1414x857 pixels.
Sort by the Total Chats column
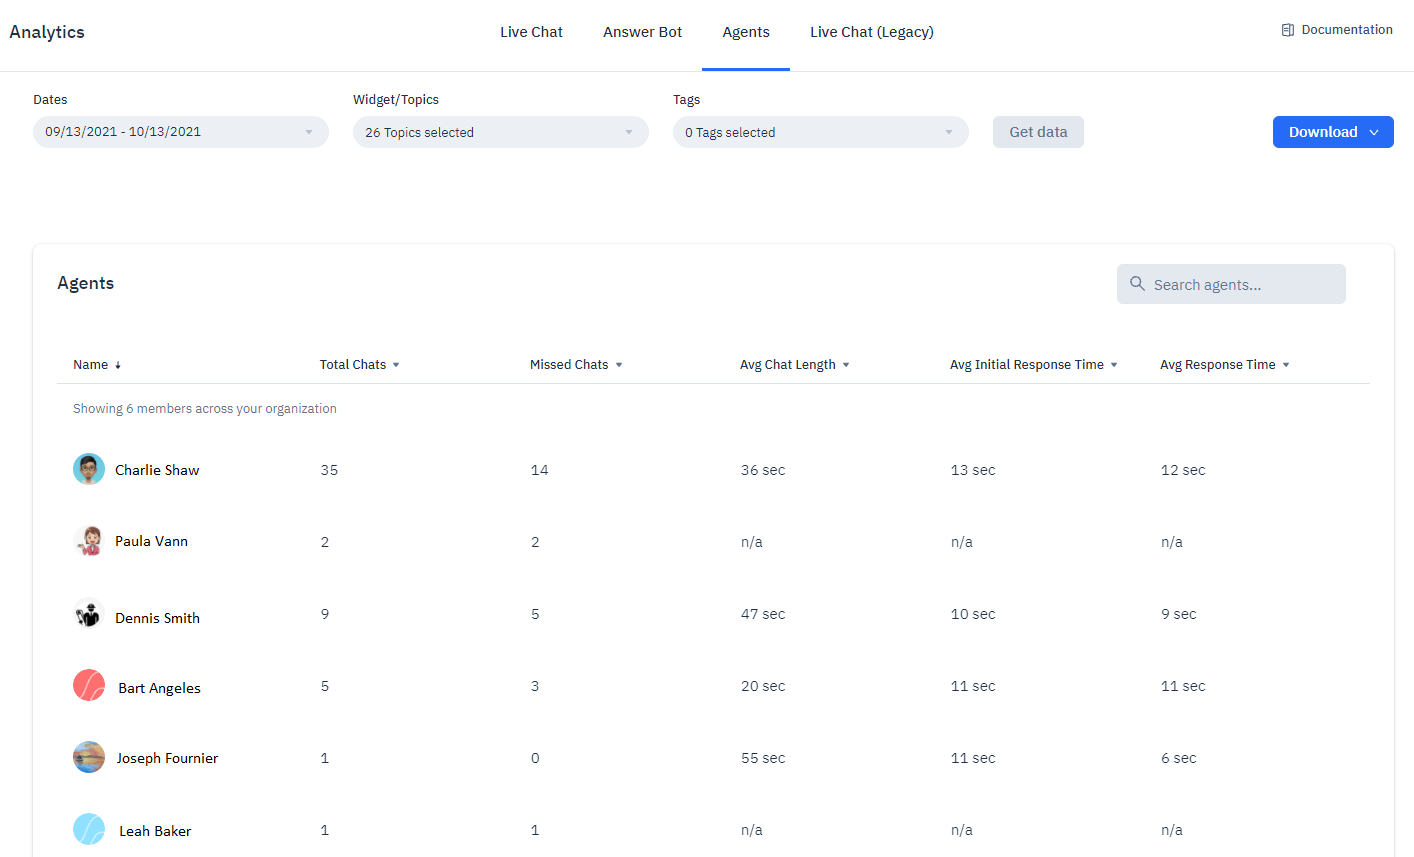pyautogui.click(x=360, y=365)
